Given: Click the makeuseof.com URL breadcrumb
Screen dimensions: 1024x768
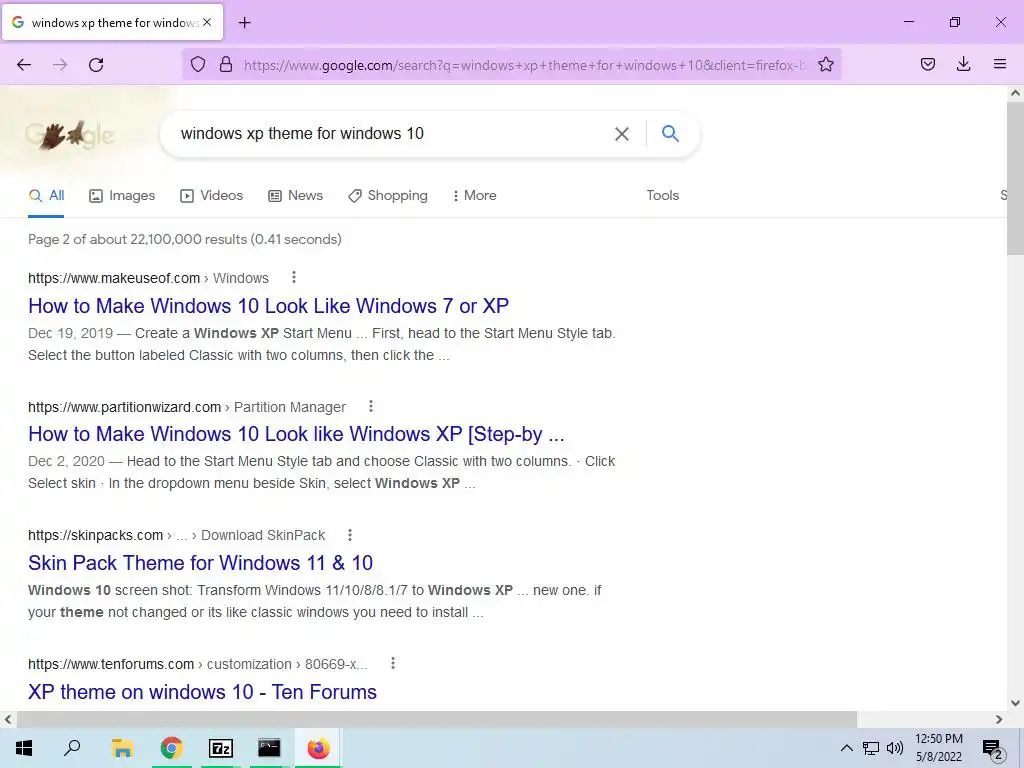Looking at the screenshot, I should (148, 278).
